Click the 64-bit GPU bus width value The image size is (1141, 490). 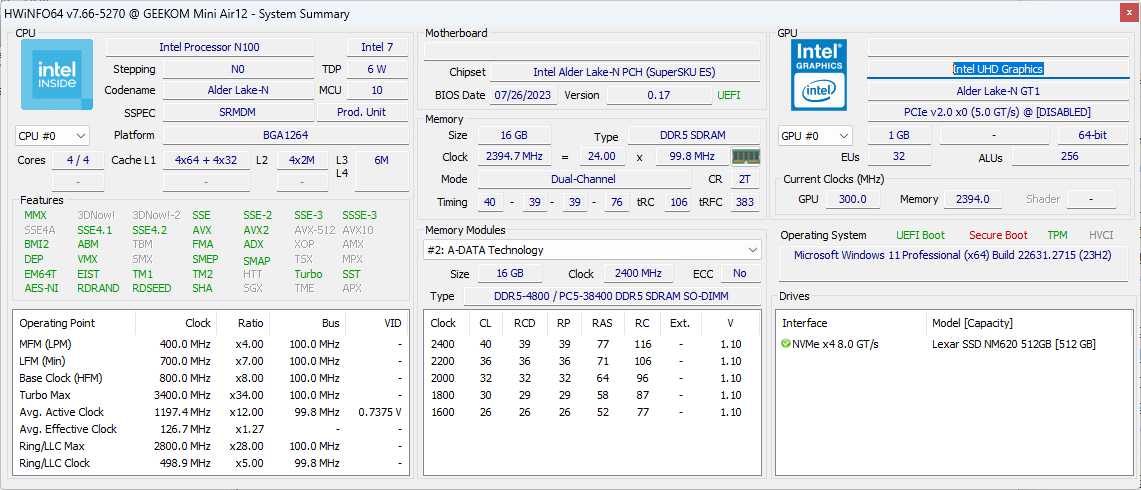click(1093, 135)
